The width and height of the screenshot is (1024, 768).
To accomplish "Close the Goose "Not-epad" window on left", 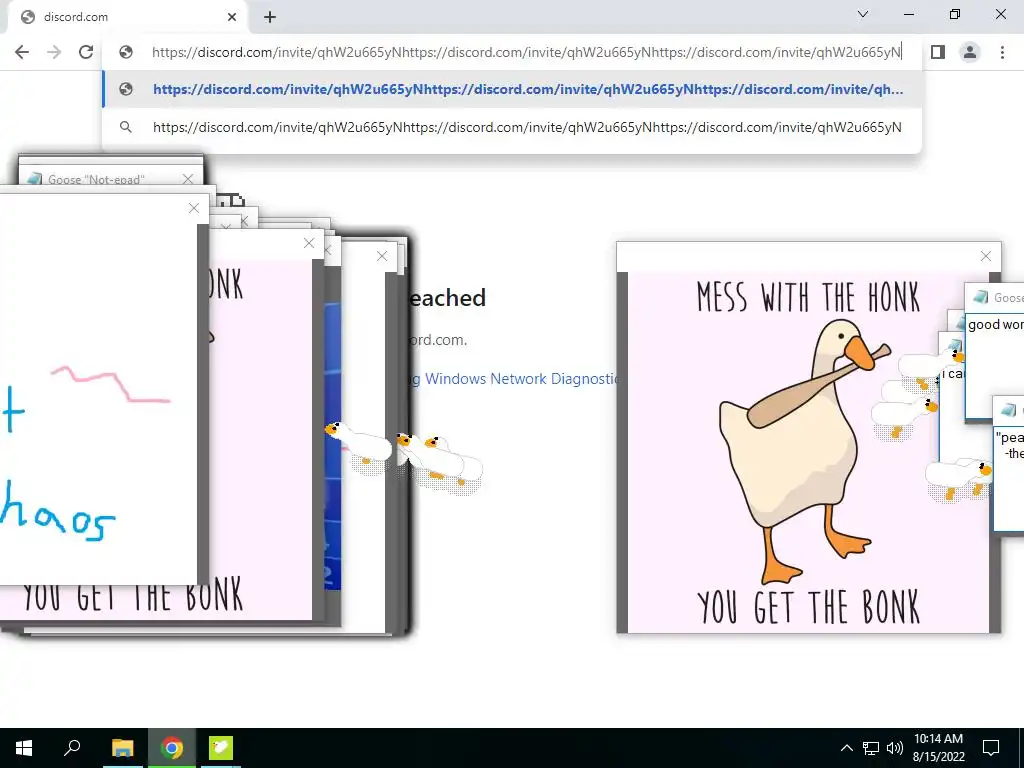I will pos(188,179).
